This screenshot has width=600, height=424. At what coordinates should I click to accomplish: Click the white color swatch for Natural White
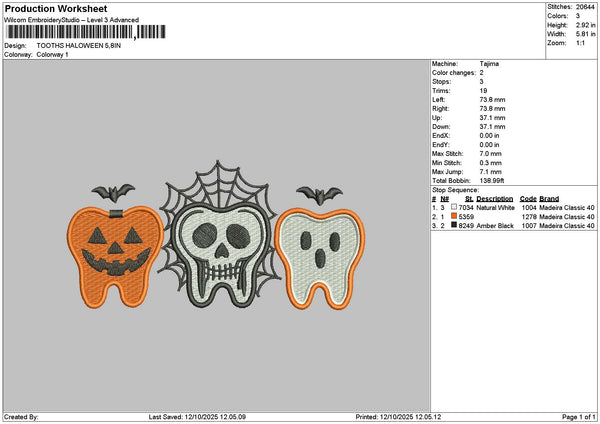click(454, 207)
